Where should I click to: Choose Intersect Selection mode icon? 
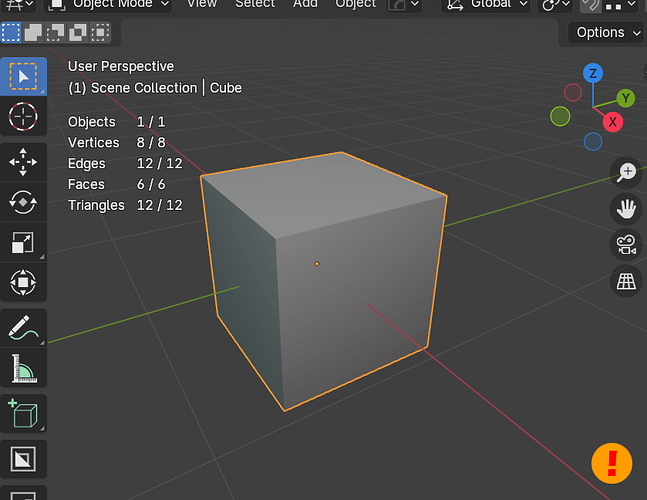tap(100, 33)
